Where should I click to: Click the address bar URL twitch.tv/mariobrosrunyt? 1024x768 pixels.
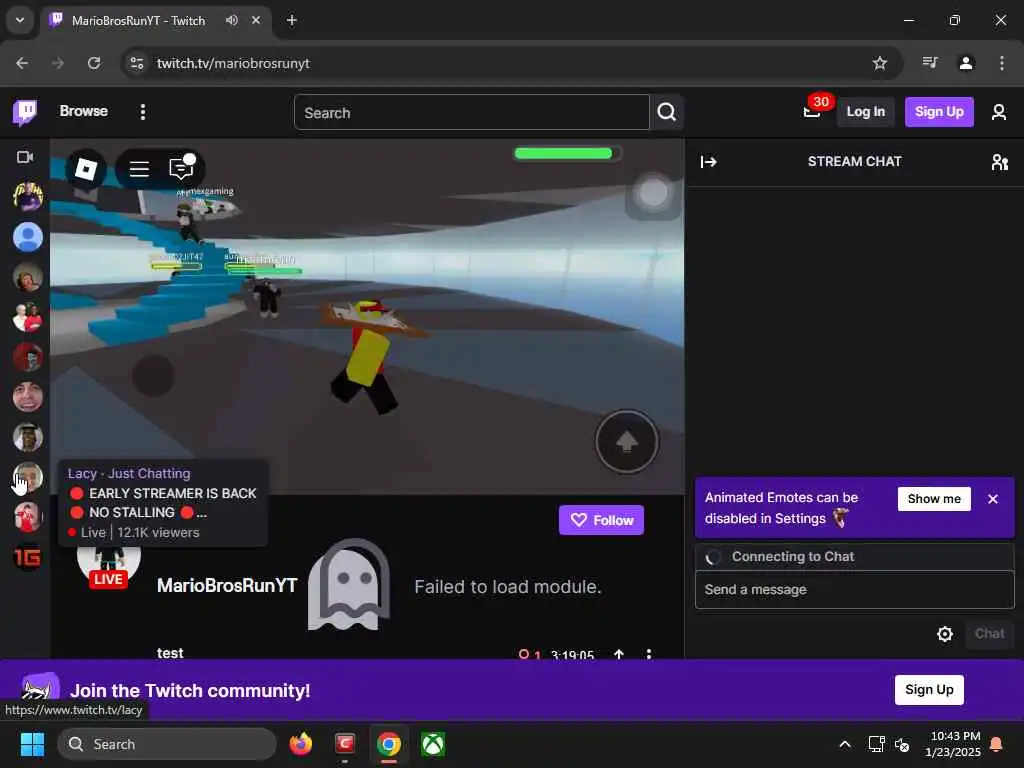coord(233,63)
